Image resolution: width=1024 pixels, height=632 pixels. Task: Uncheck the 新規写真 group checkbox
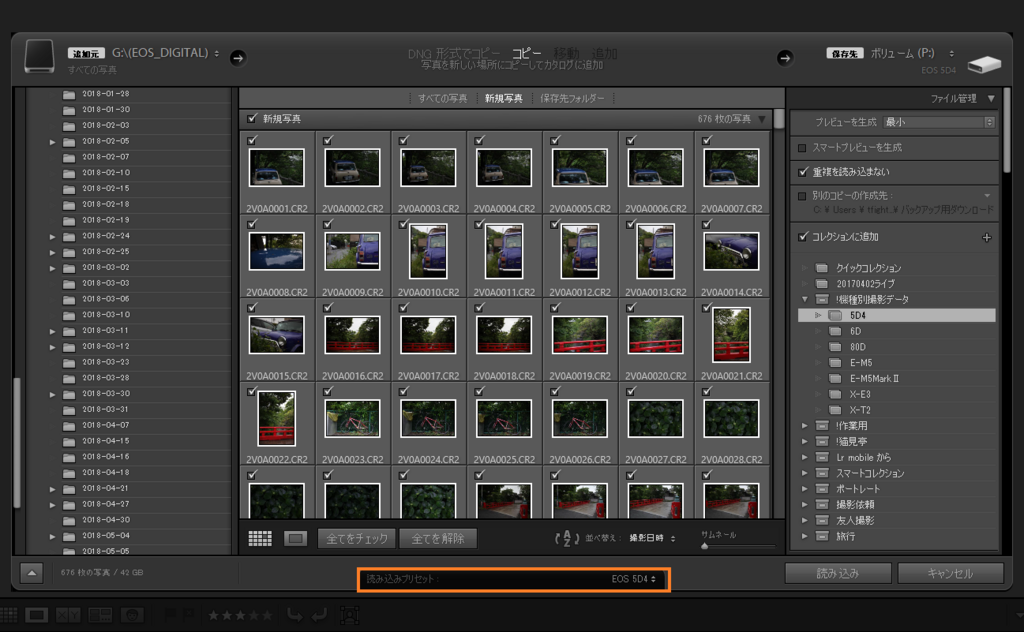252,118
